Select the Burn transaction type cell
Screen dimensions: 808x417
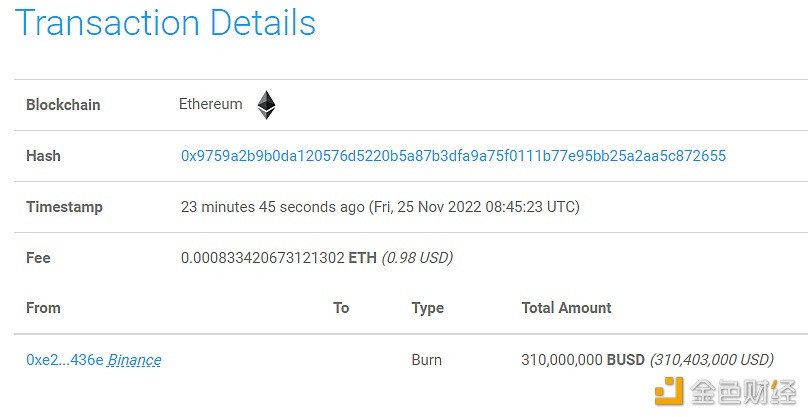click(427, 360)
